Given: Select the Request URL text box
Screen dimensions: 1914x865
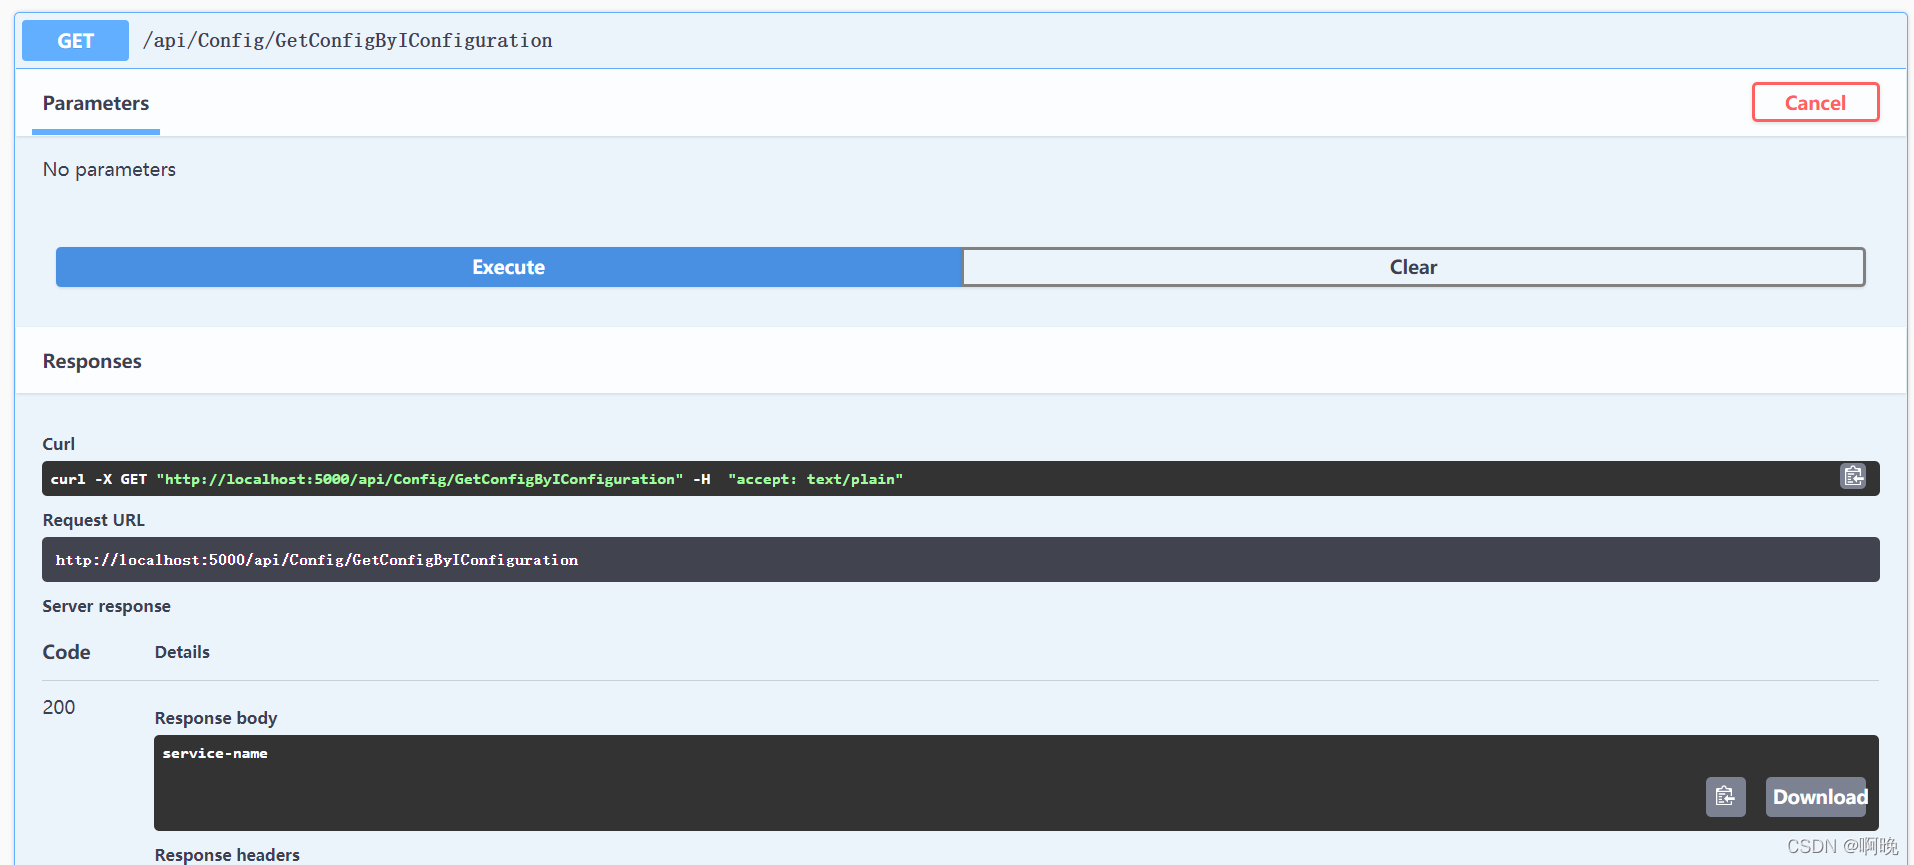Looking at the screenshot, I should 960,559.
